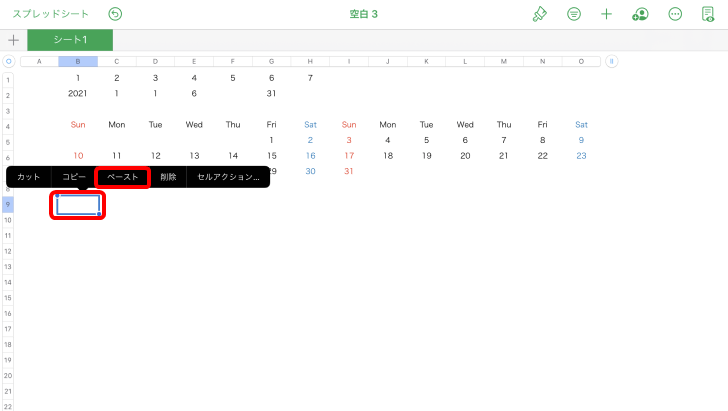Viewport: 728px width, 411px height.
Task: Select the second Wed cell
Action: 465,124
